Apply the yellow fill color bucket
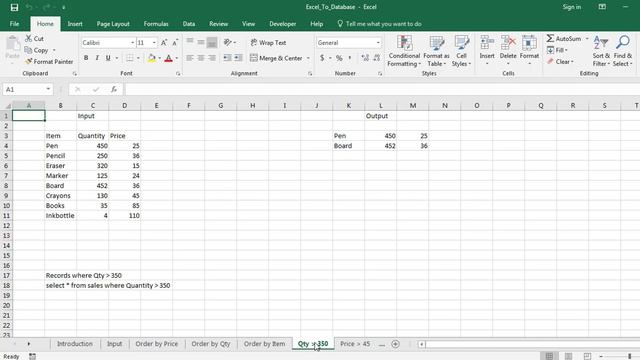Image resolution: width=640 pixels, height=360 pixels. coord(151,58)
